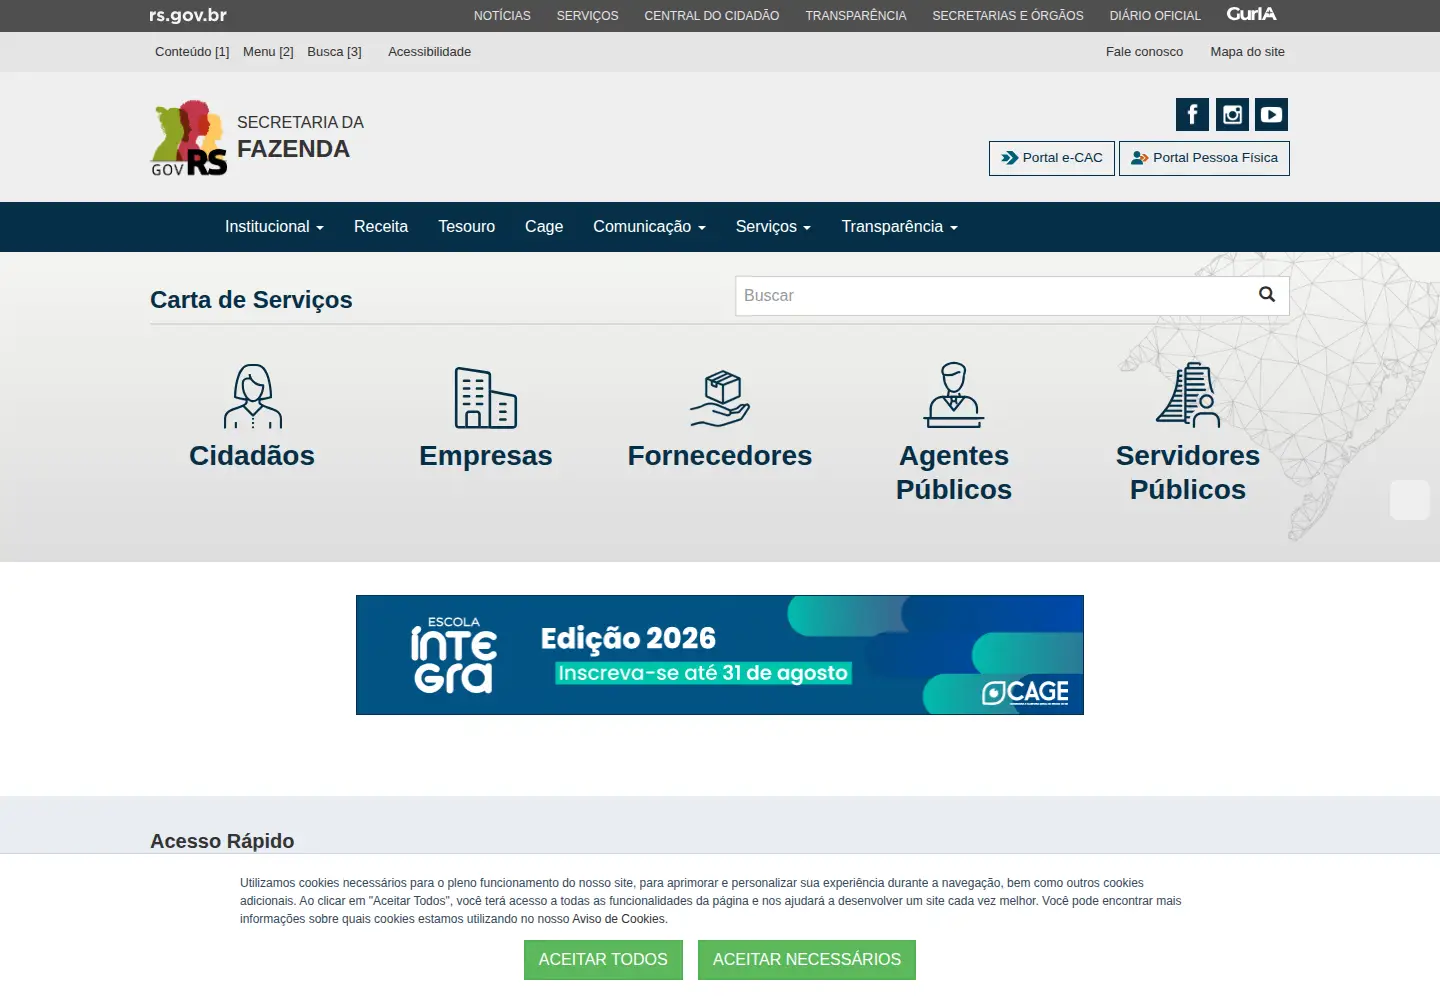Click ACEITAR NECESSÁRIOS cookies button
This screenshot has height=1000, width=1440.
click(807, 960)
